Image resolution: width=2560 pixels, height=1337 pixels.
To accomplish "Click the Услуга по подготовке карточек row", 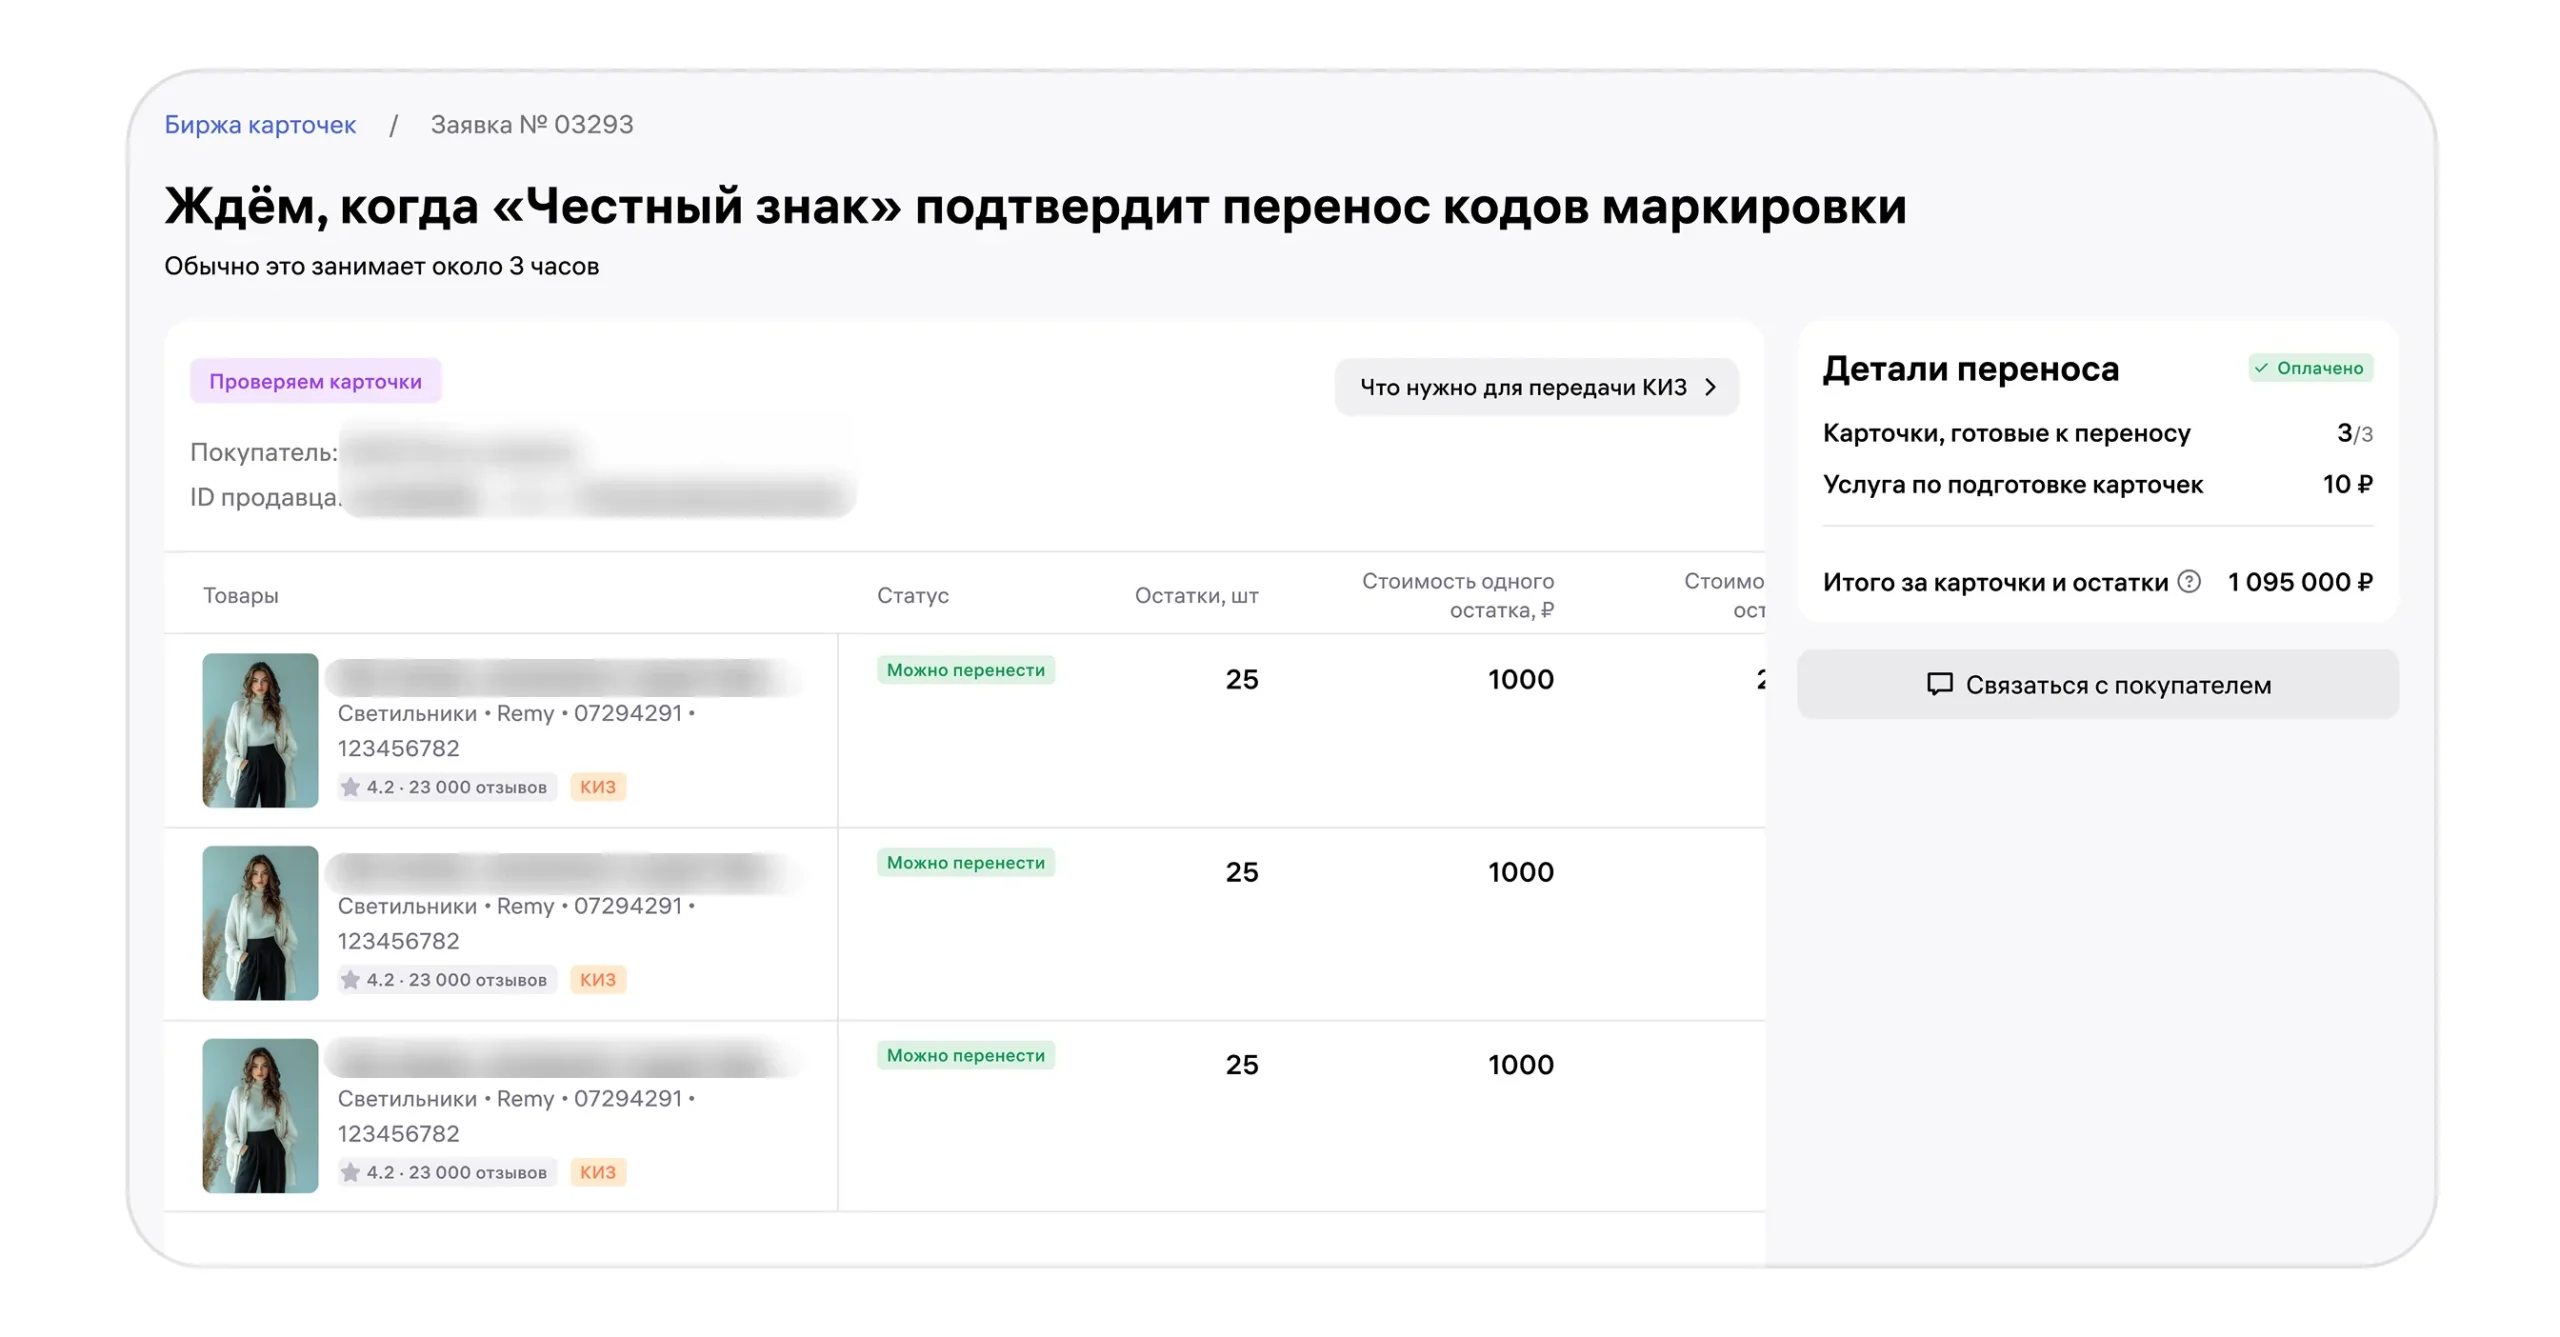I will [x=2097, y=485].
